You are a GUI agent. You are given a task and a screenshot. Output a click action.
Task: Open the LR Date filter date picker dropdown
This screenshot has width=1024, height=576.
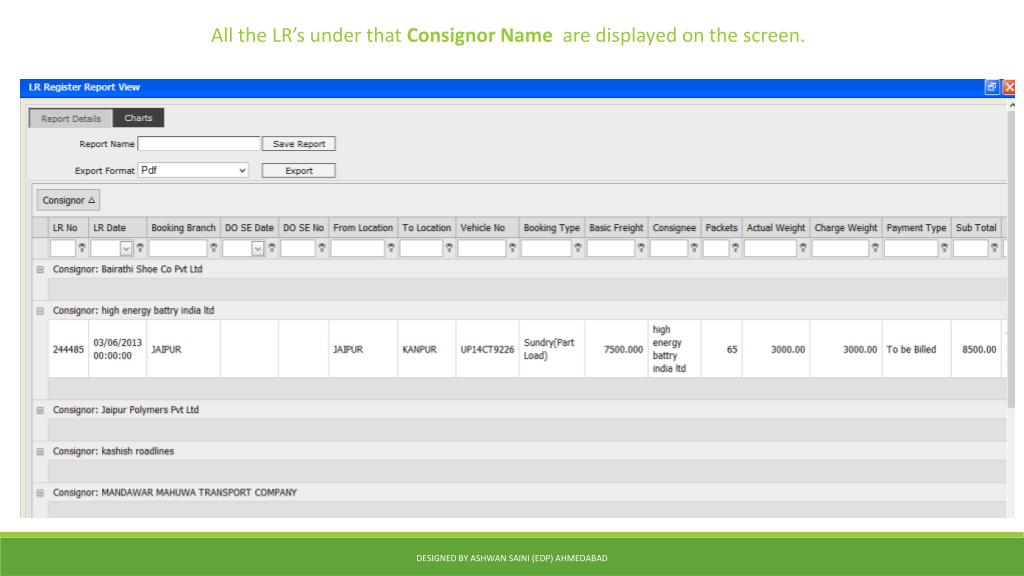coord(126,248)
